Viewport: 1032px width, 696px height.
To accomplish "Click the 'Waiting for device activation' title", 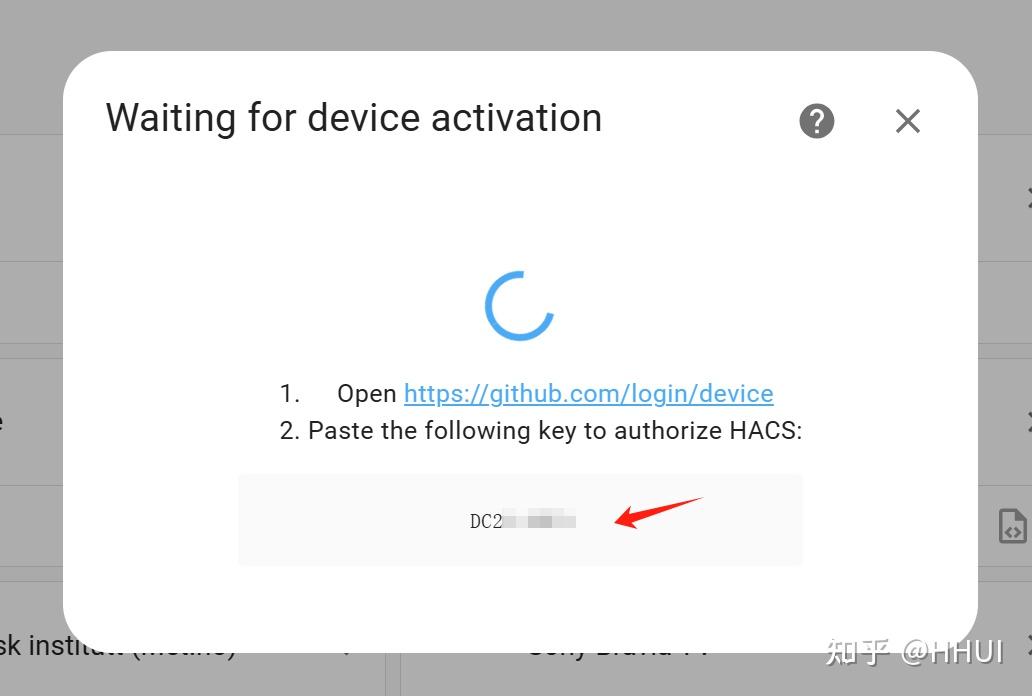I will (x=354, y=119).
